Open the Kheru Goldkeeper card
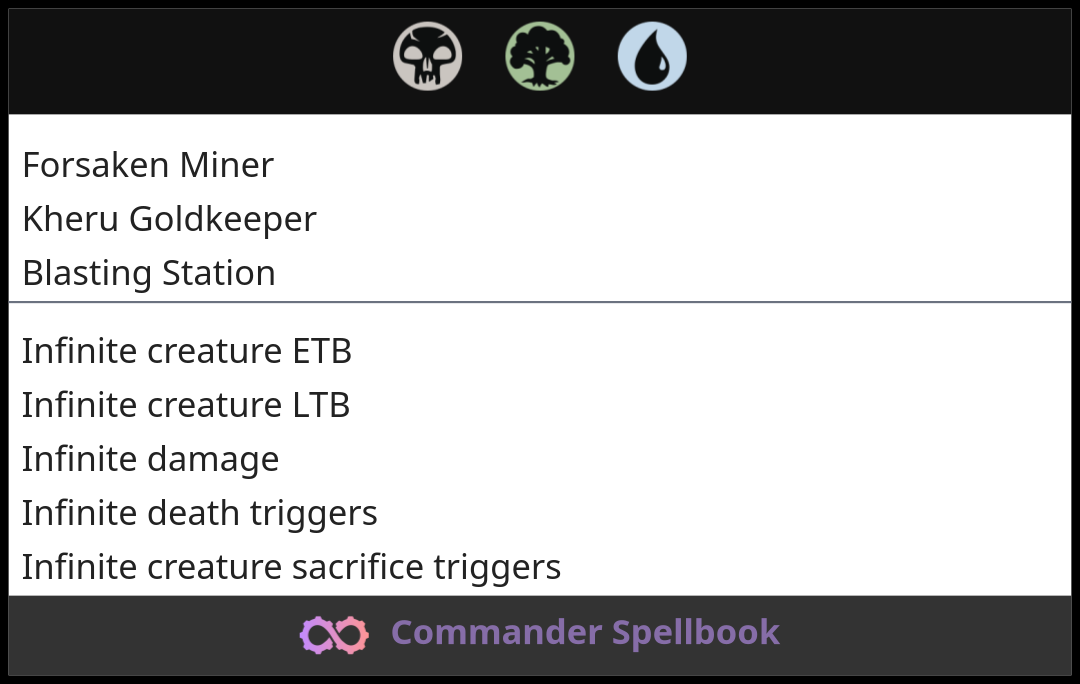 pos(169,220)
